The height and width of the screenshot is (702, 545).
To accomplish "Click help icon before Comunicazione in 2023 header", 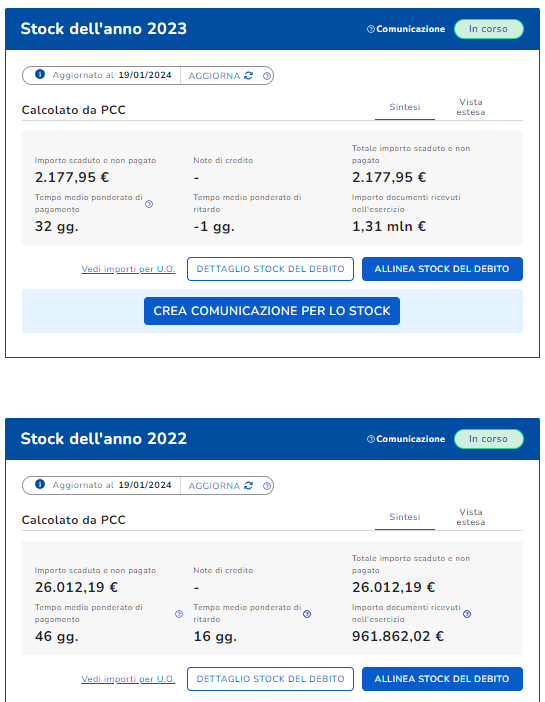I will click(x=371, y=29).
